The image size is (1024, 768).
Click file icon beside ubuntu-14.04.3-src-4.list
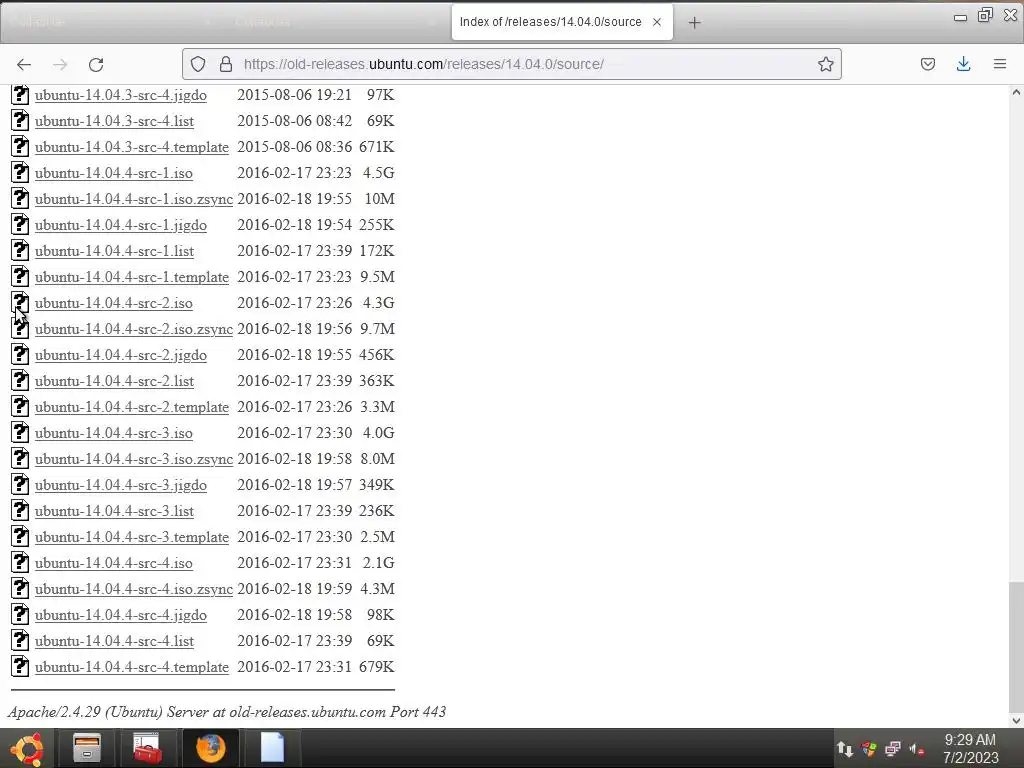[x=20, y=120]
